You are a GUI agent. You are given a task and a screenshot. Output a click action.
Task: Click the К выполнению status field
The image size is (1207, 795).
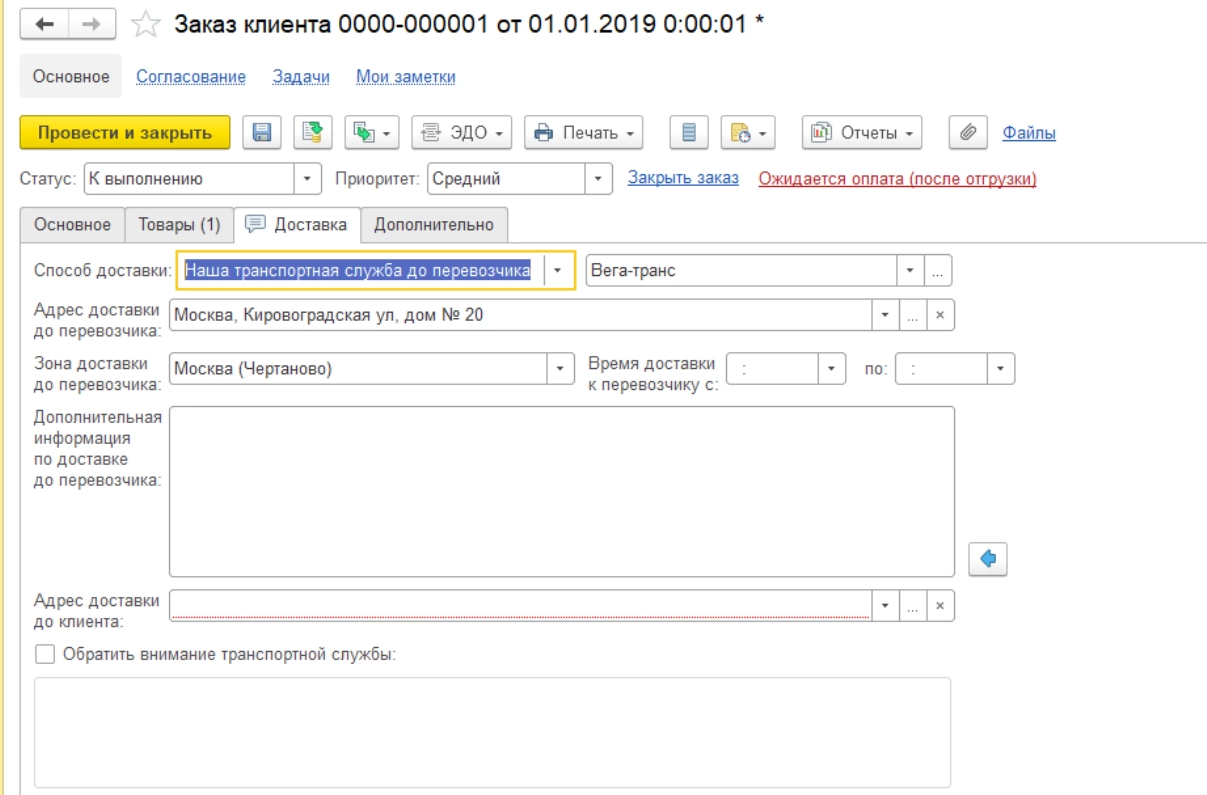(189, 180)
